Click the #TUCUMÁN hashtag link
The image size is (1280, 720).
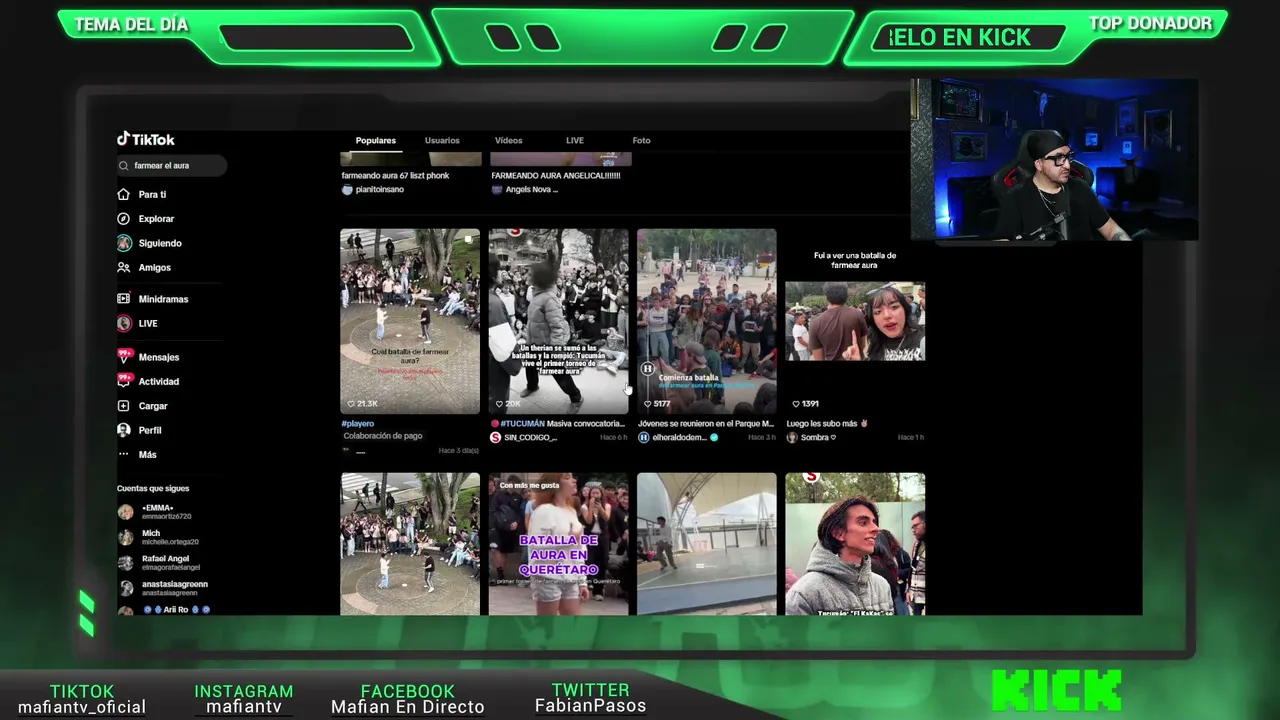(521, 424)
